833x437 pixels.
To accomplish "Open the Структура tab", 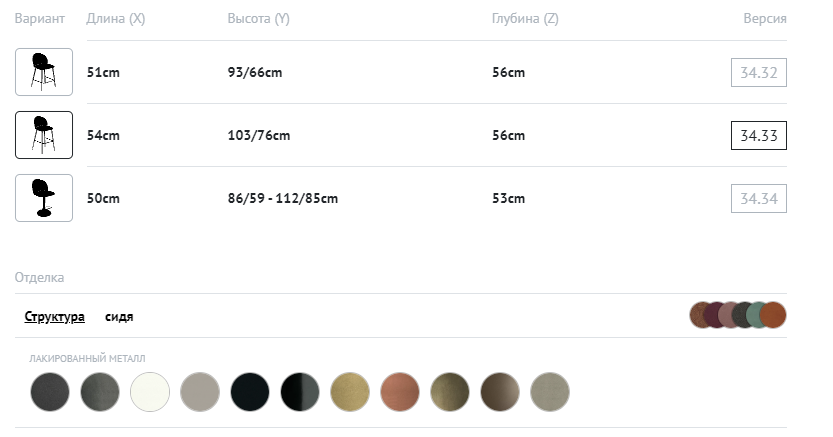I will coord(55,317).
